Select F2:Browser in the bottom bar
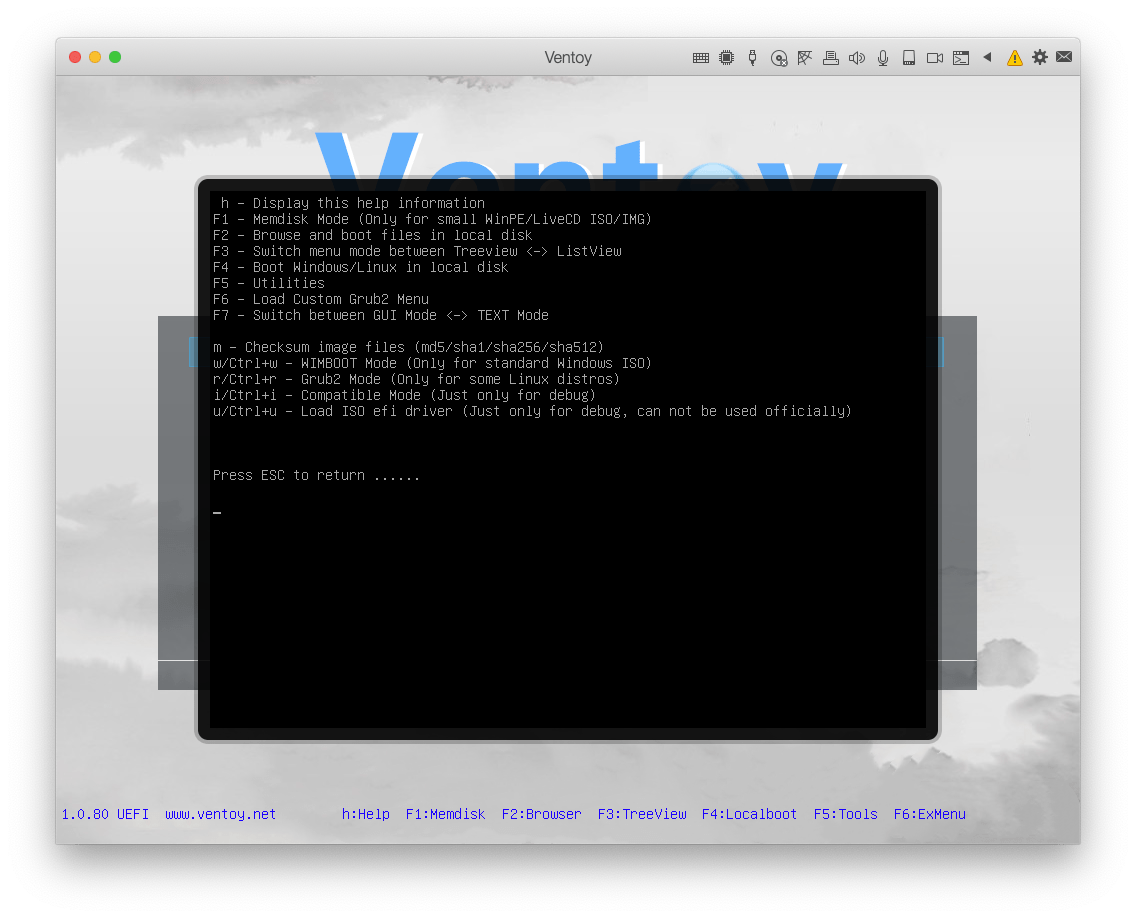1136x918 pixels. tap(541, 814)
